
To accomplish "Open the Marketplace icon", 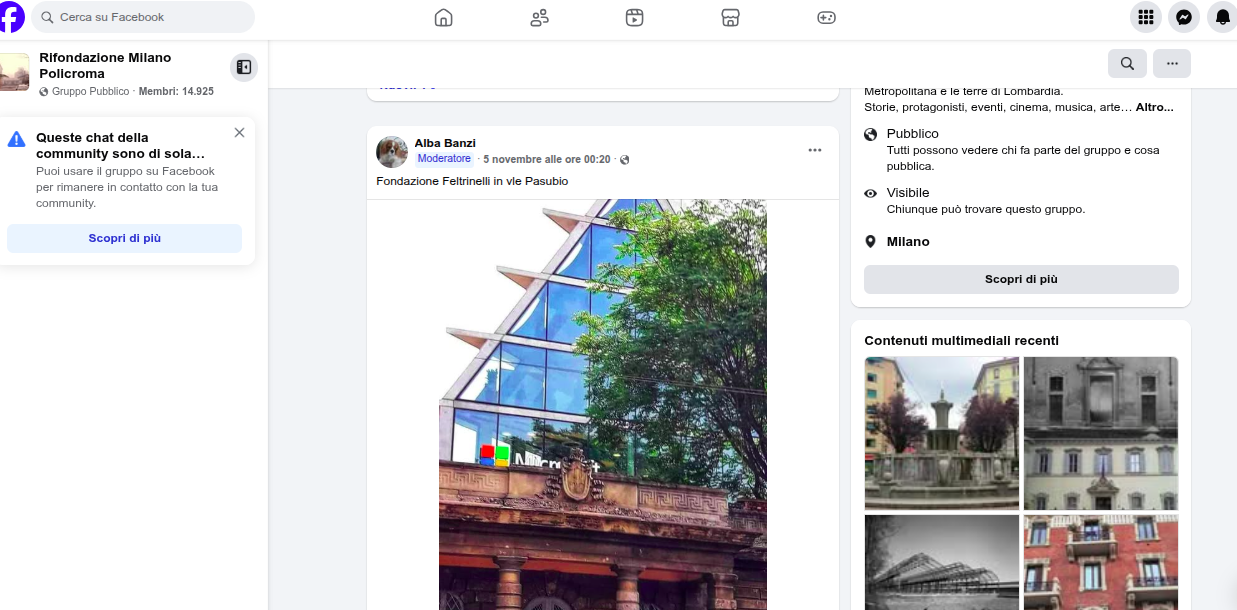I will pos(730,17).
